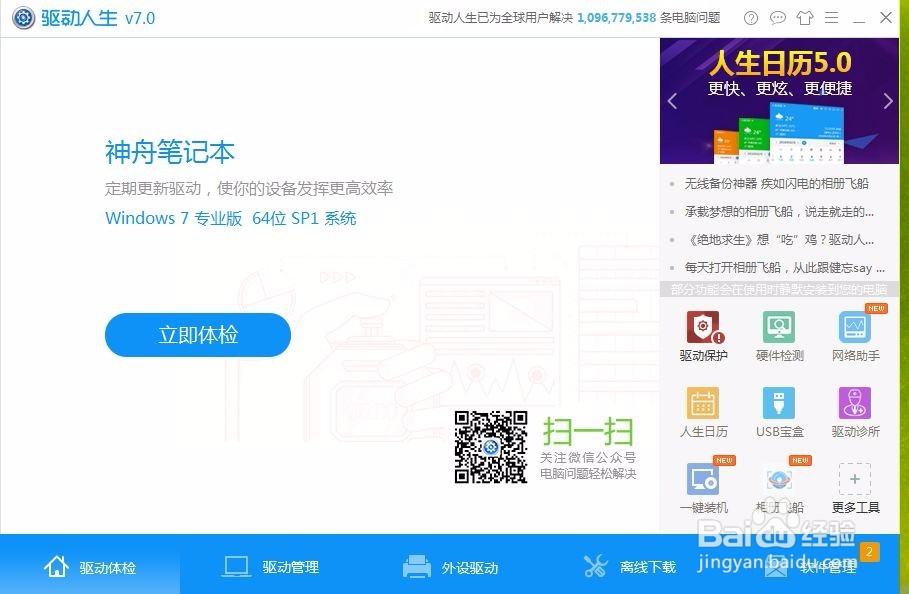Image resolution: width=909 pixels, height=594 pixels.
Task: Click the WeChat QR code image
Action: point(491,447)
